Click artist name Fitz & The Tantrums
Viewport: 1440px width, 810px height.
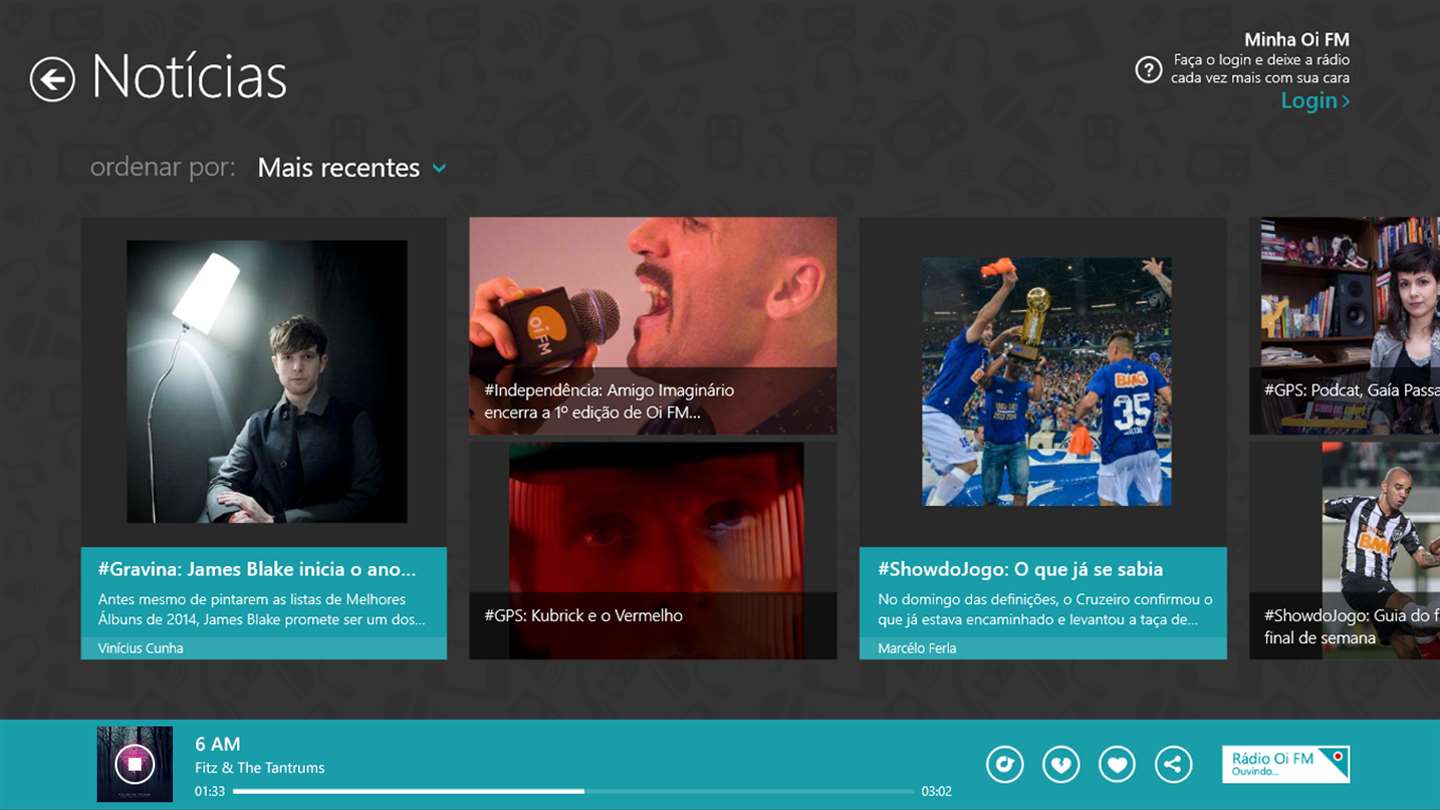tap(260, 768)
